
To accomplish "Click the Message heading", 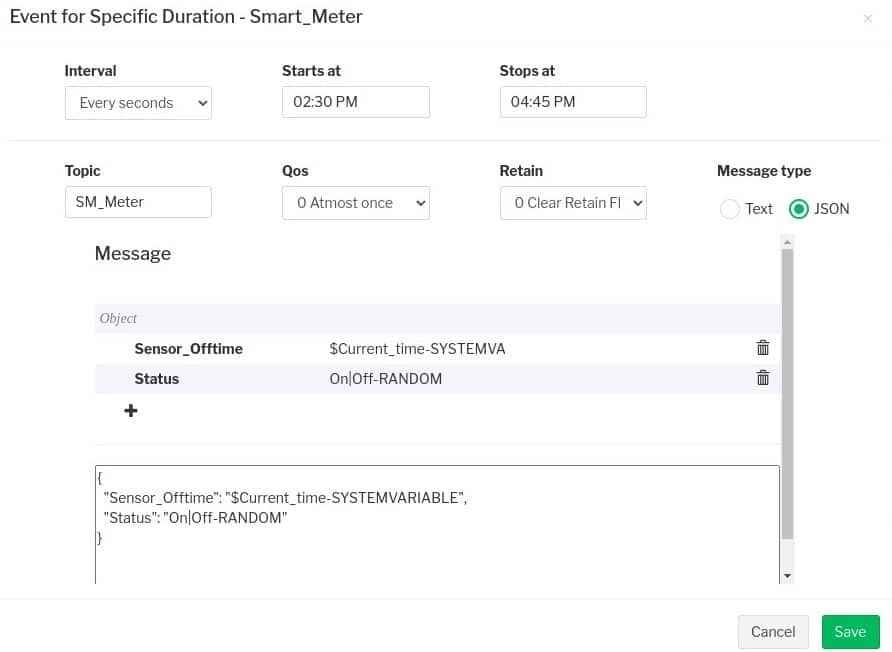I will click(133, 253).
